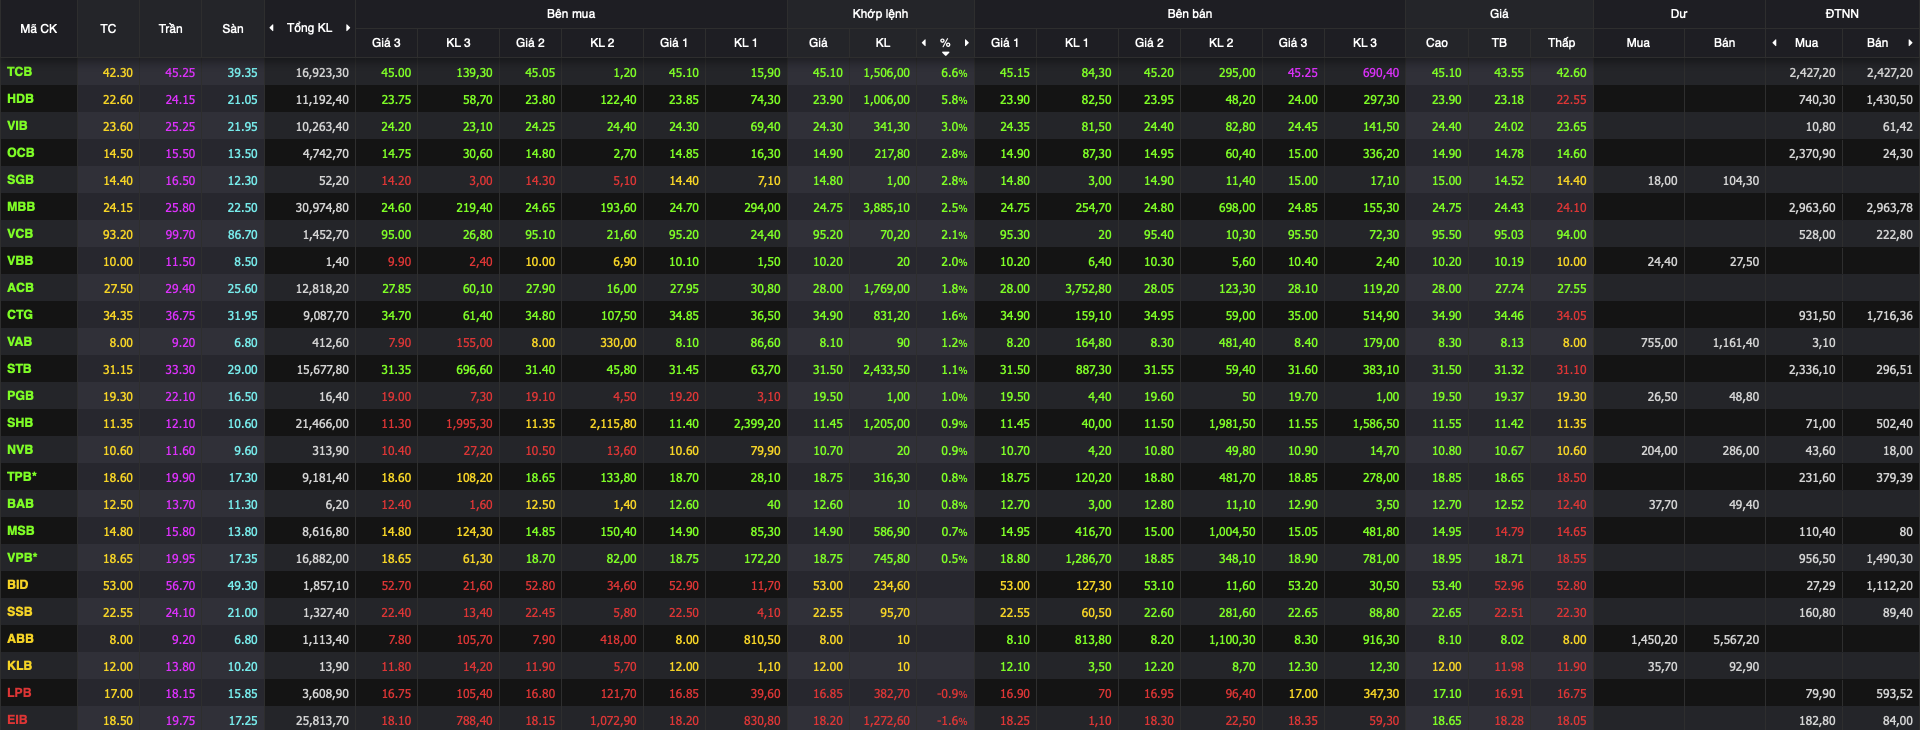Image resolution: width=1920 pixels, height=730 pixels.
Task: Open the BAB stock ticker
Action: click(x=20, y=504)
